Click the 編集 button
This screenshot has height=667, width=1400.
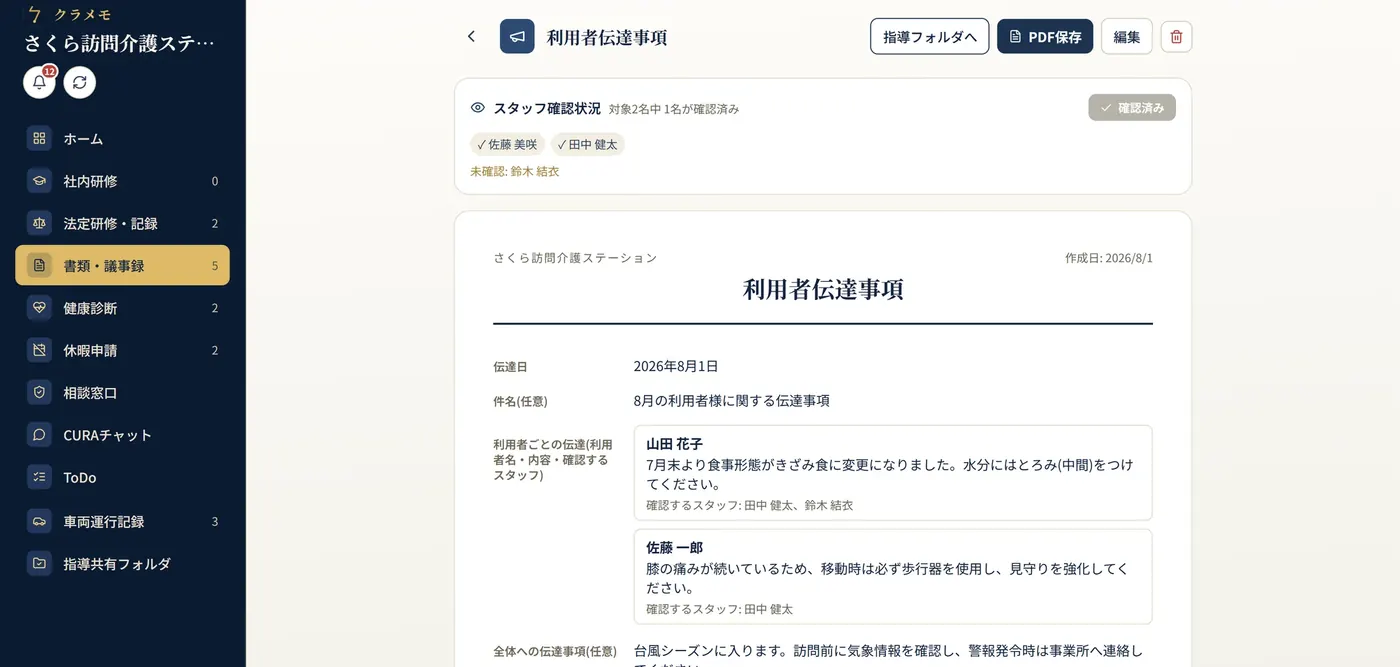click(1127, 37)
